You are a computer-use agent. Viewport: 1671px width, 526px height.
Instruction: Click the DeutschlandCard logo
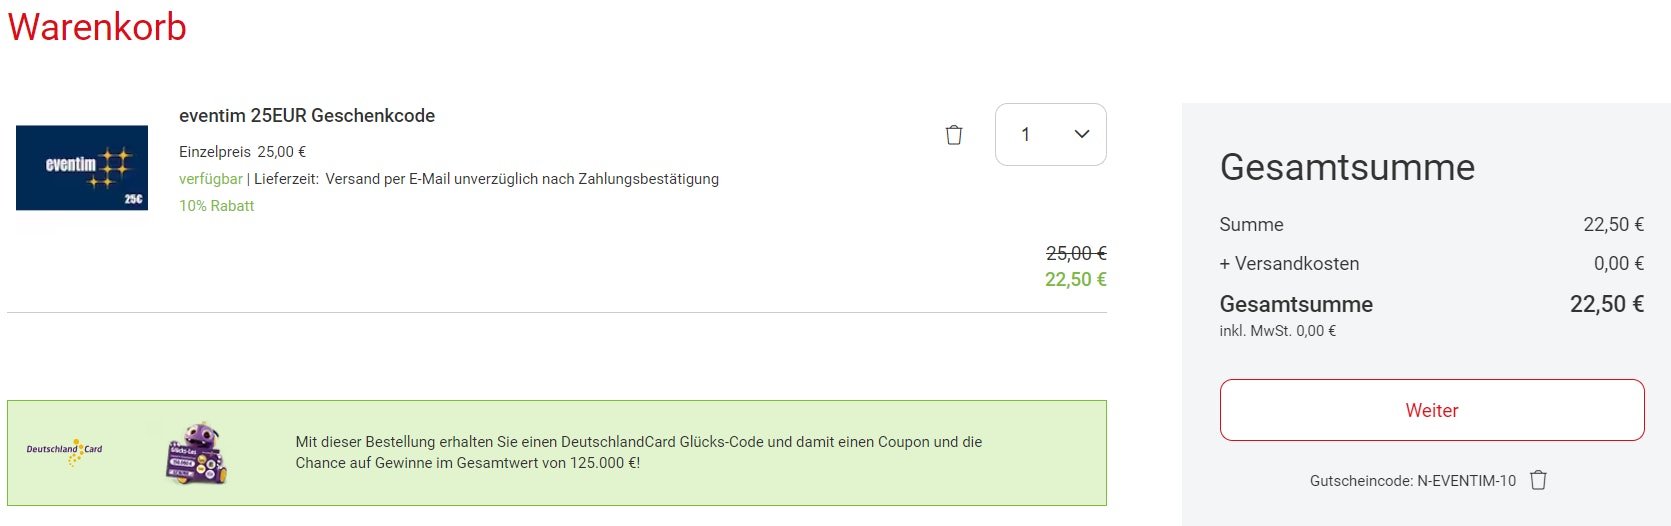(64, 451)
